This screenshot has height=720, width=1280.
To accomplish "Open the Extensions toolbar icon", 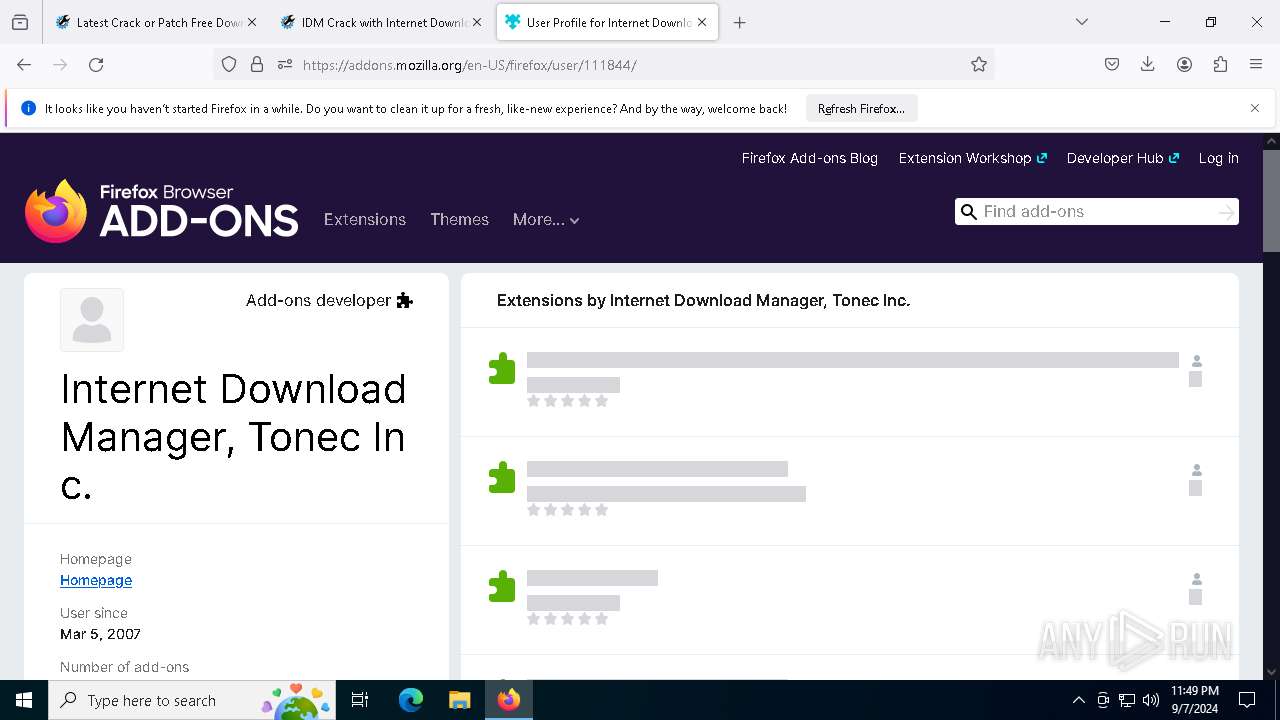I will pos(1220,64).
